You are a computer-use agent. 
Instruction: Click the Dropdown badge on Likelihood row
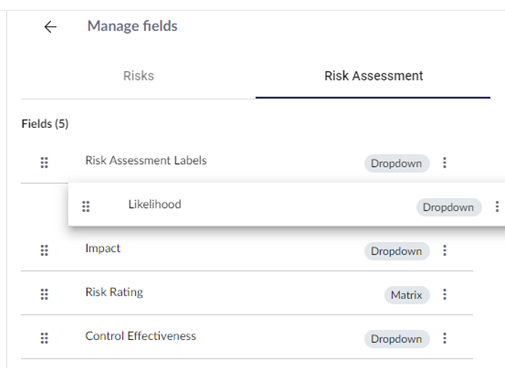(449, 207)
